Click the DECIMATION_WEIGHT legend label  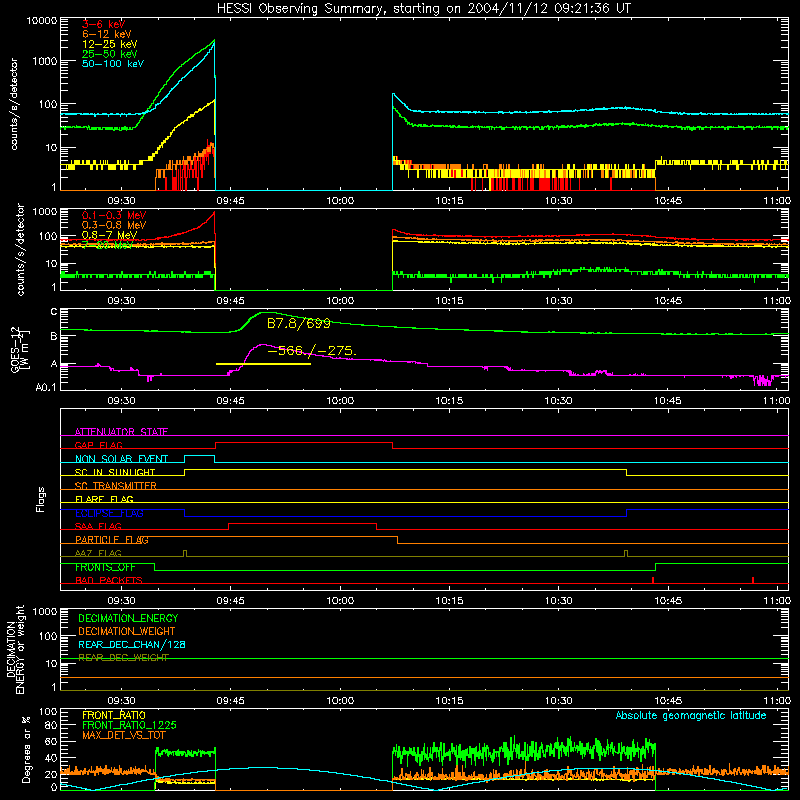tap(127, 631)
